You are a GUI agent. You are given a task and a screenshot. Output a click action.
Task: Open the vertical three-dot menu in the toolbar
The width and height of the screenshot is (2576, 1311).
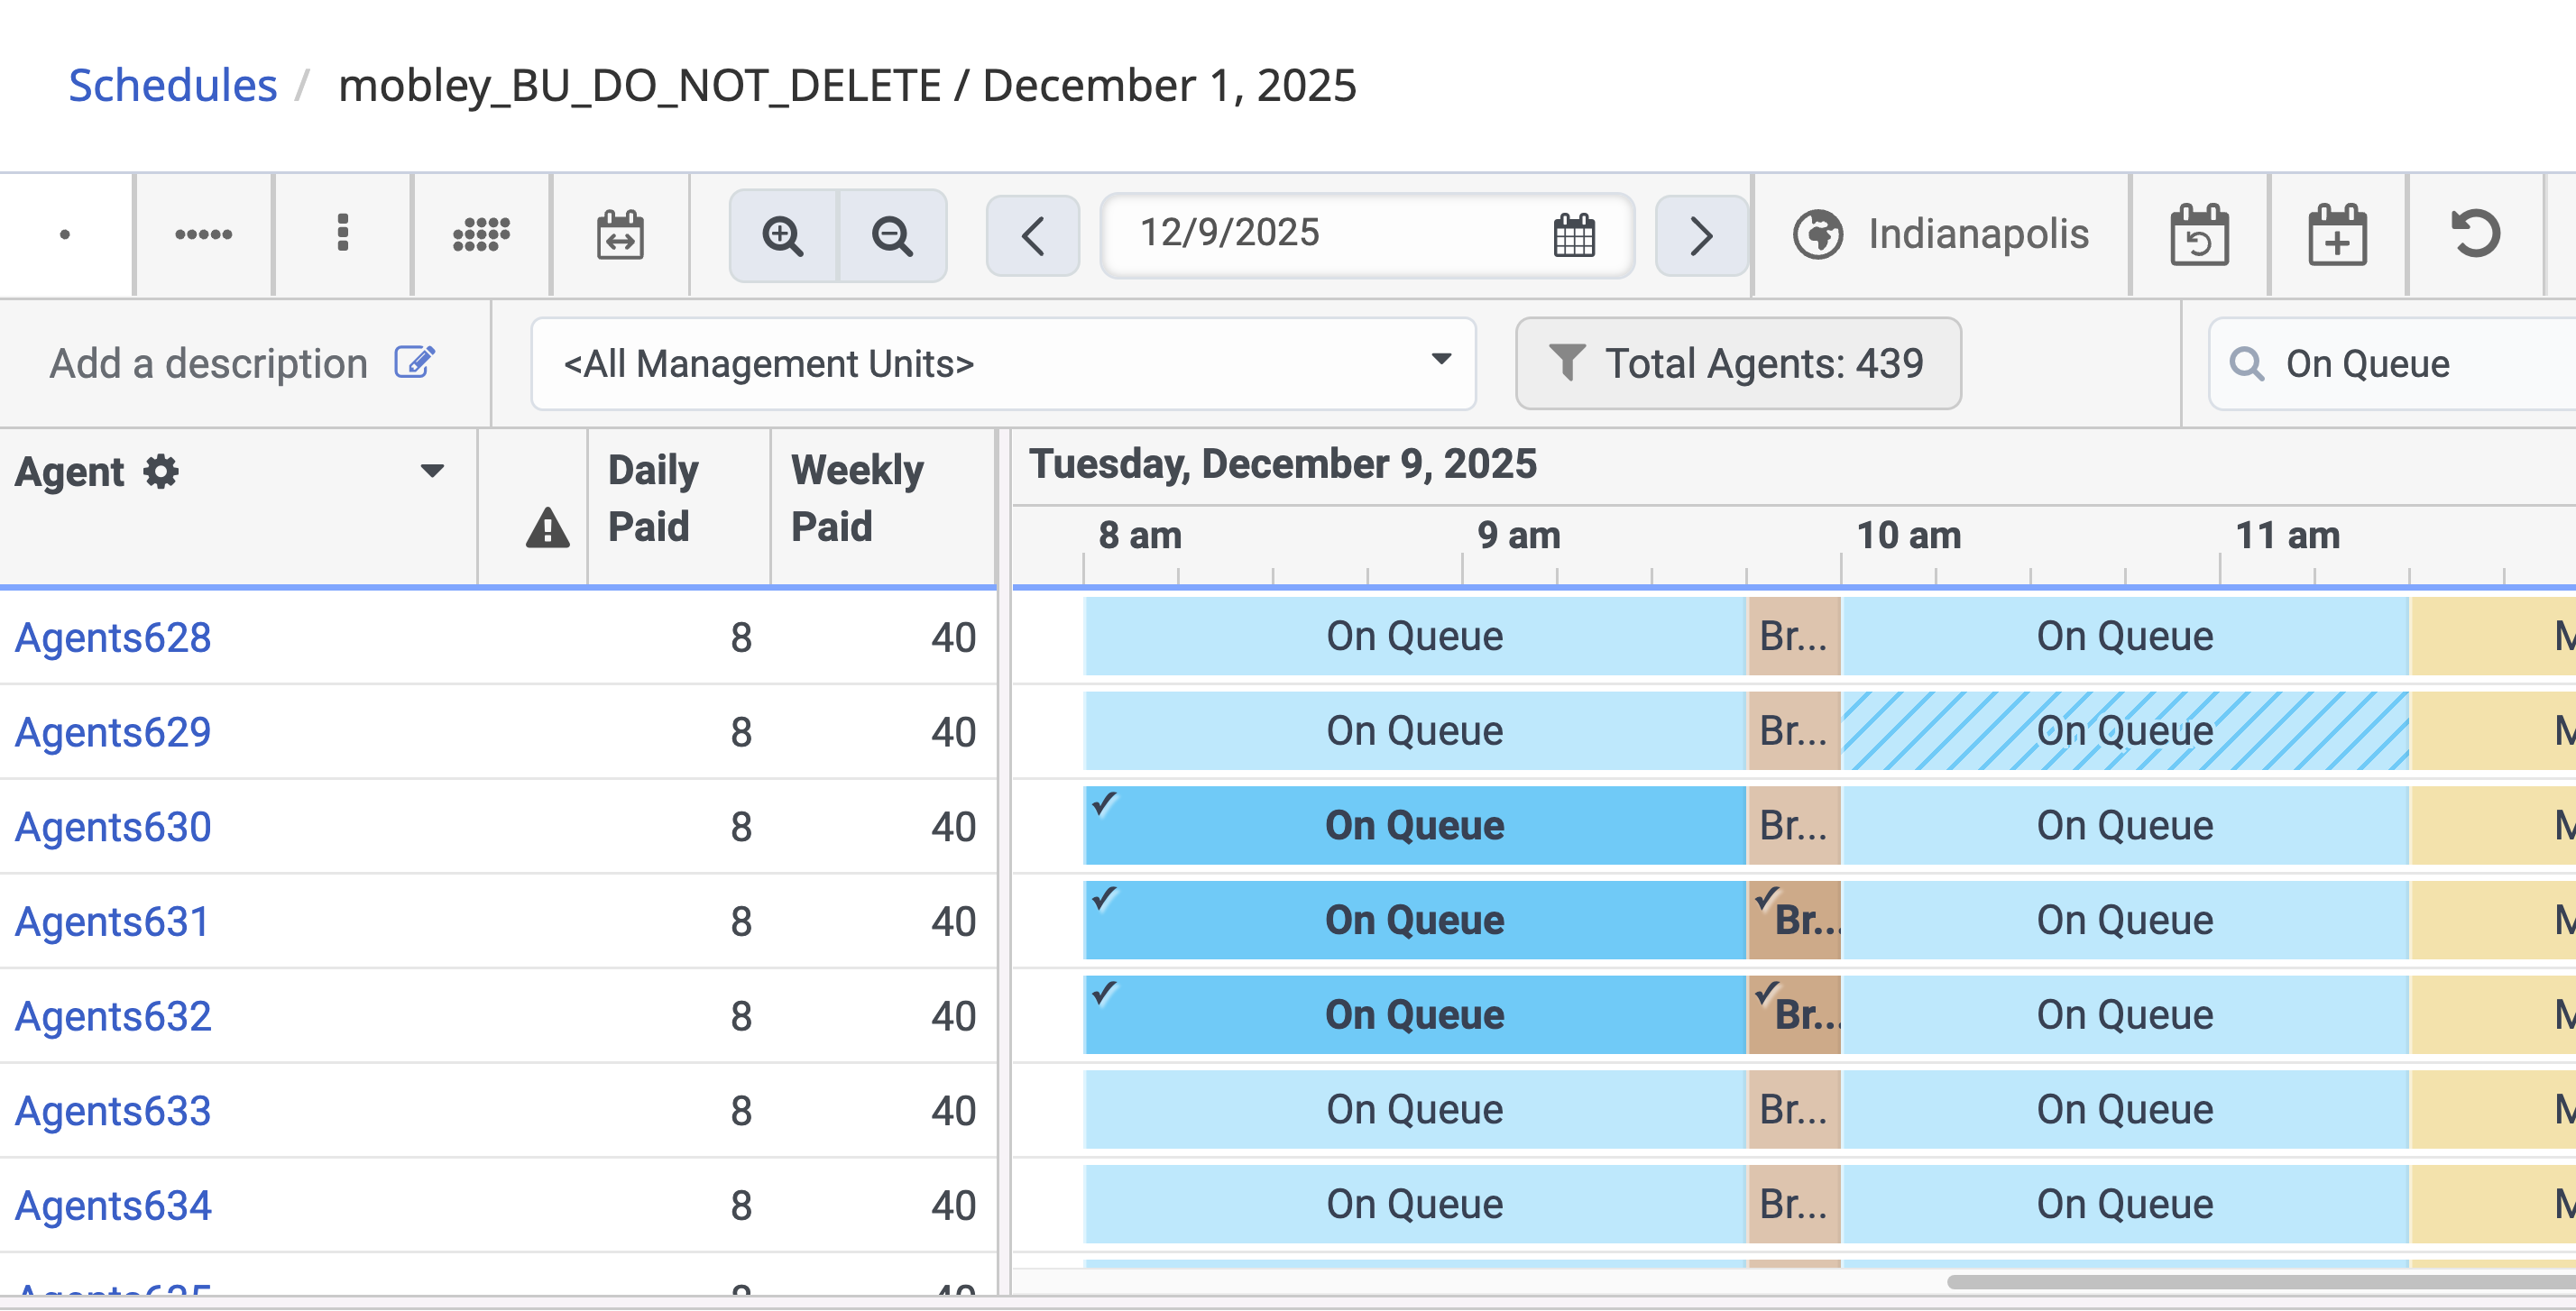(343, 236)
